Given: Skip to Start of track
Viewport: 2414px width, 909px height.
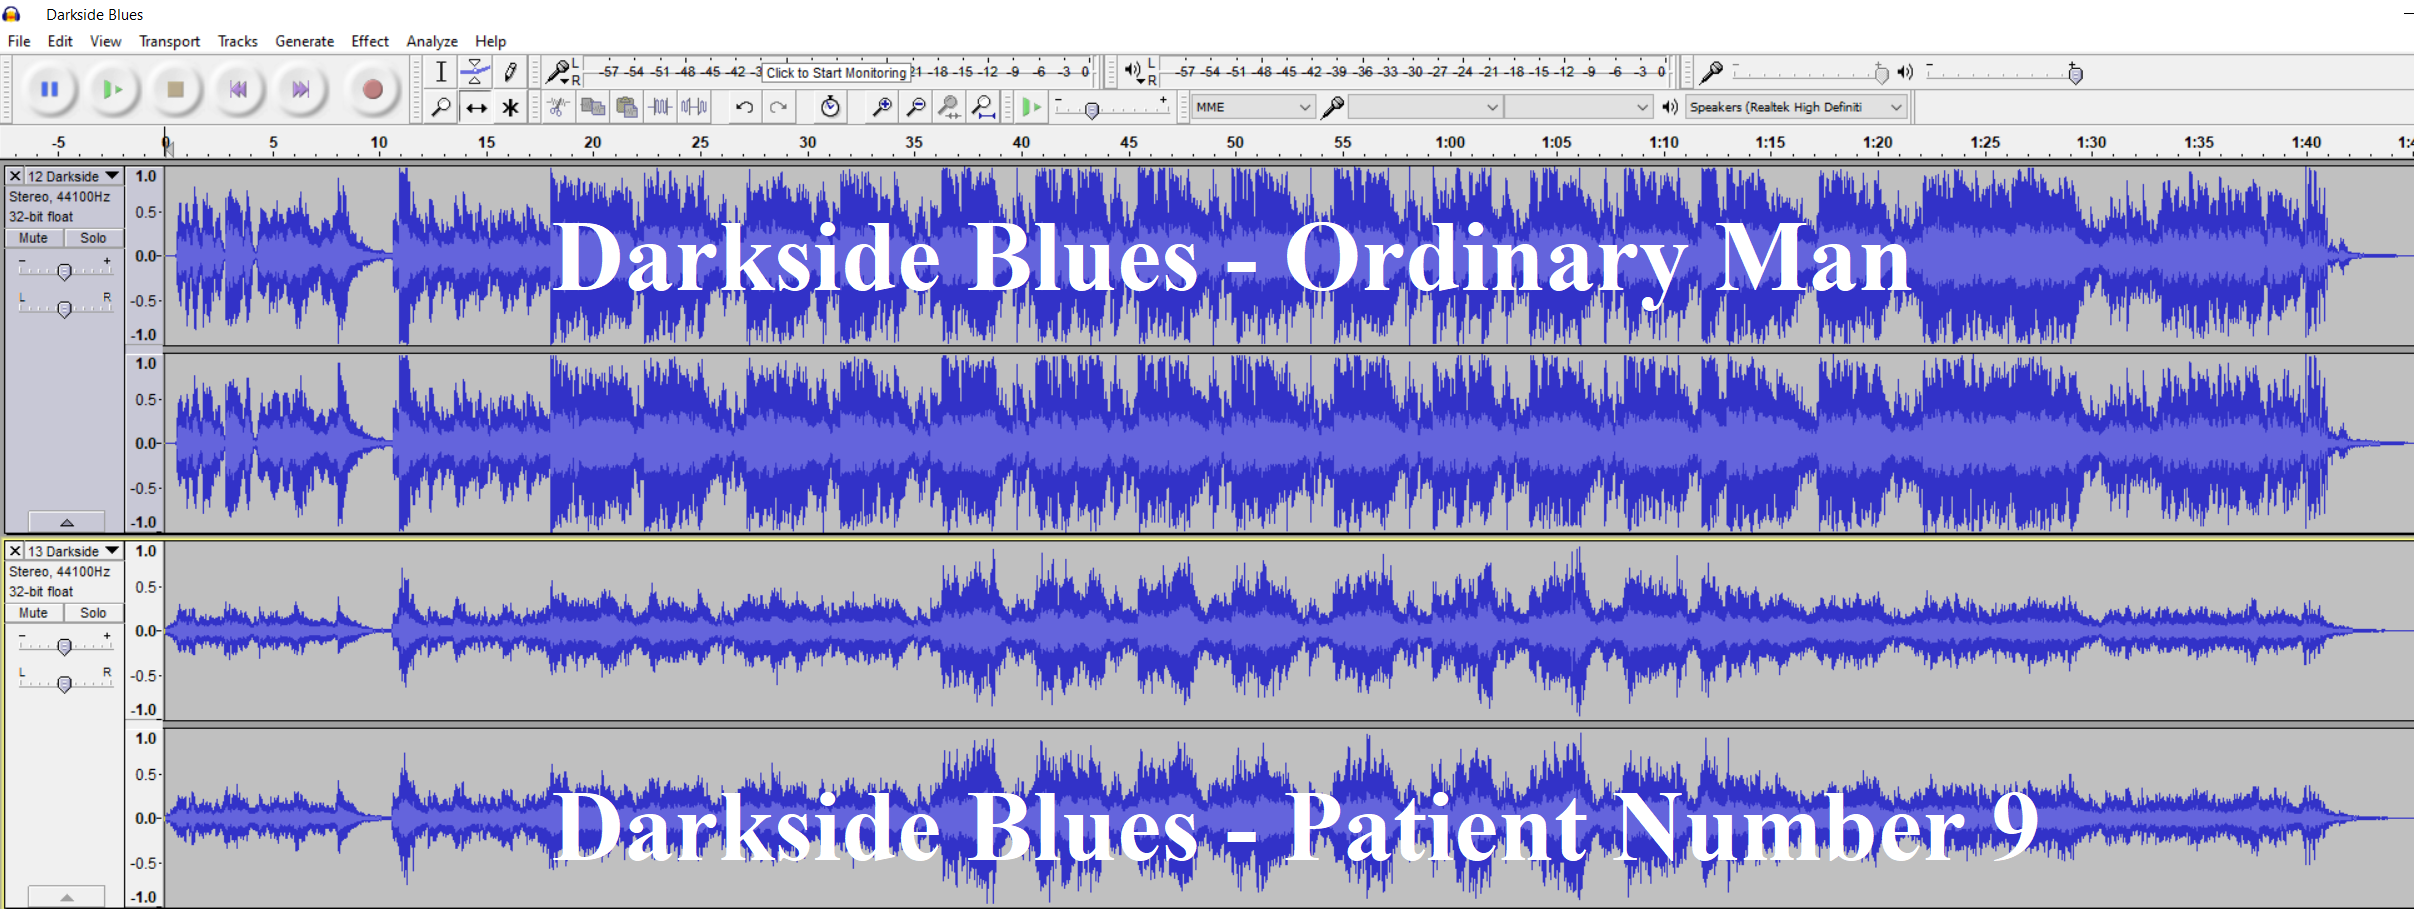Looking at the screenshot, I should click(238, 90).
